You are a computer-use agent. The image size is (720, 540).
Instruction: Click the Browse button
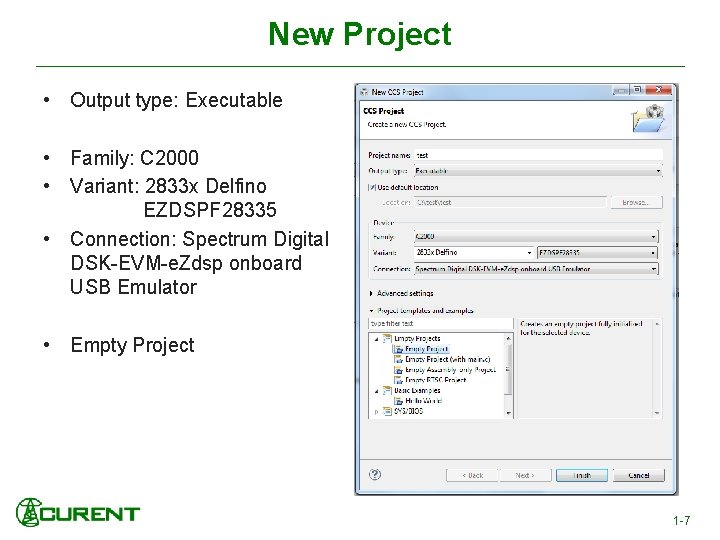coord(636,202)
